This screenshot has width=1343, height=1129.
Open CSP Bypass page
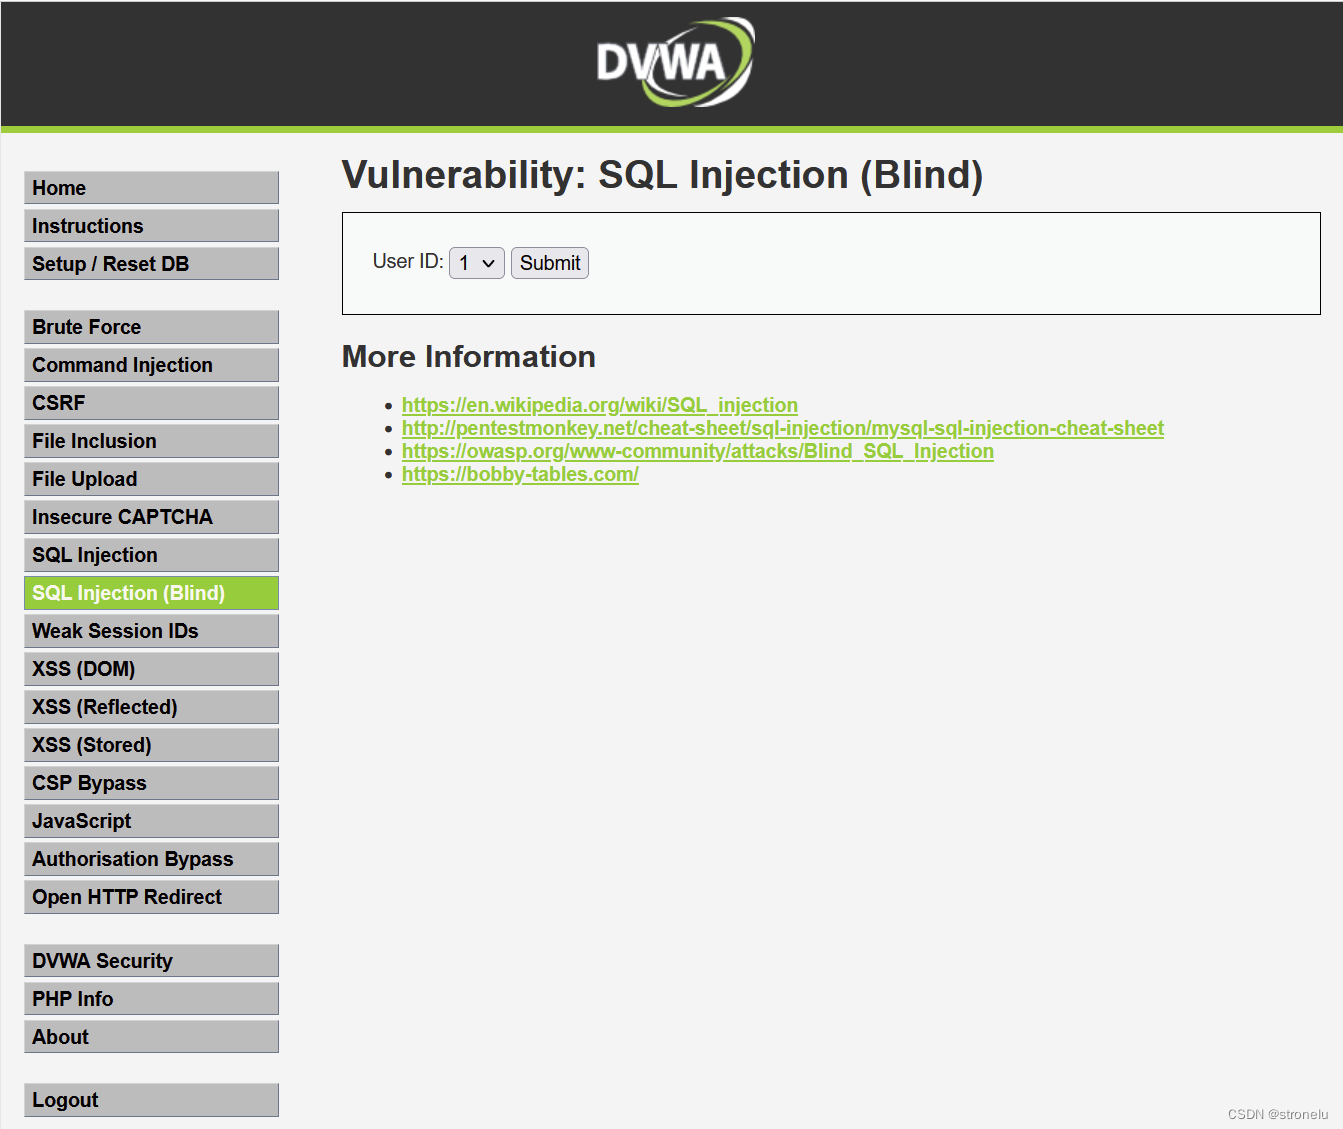click(x=151, y=783)
